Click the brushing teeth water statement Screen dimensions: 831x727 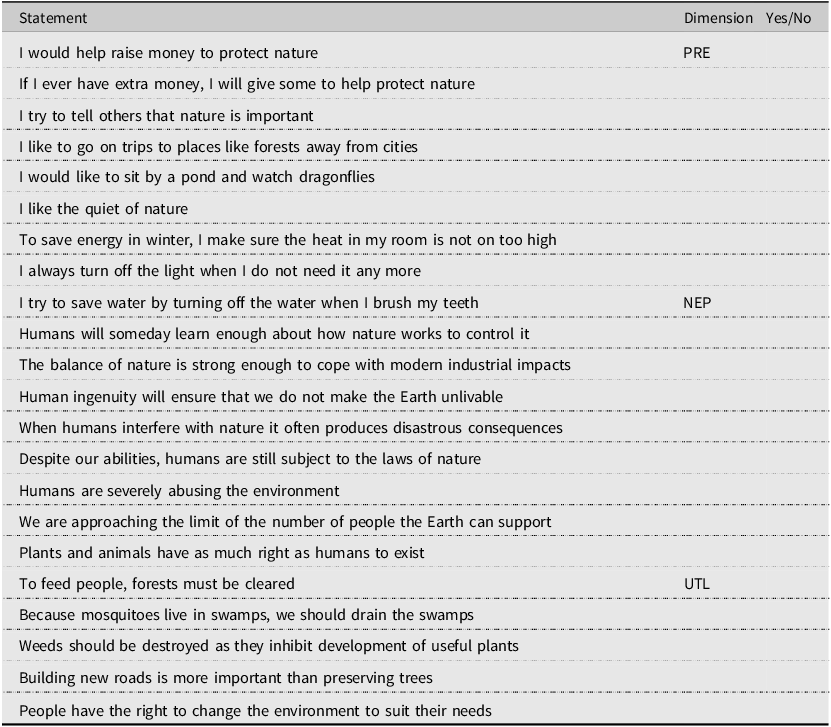coord(249,303)
